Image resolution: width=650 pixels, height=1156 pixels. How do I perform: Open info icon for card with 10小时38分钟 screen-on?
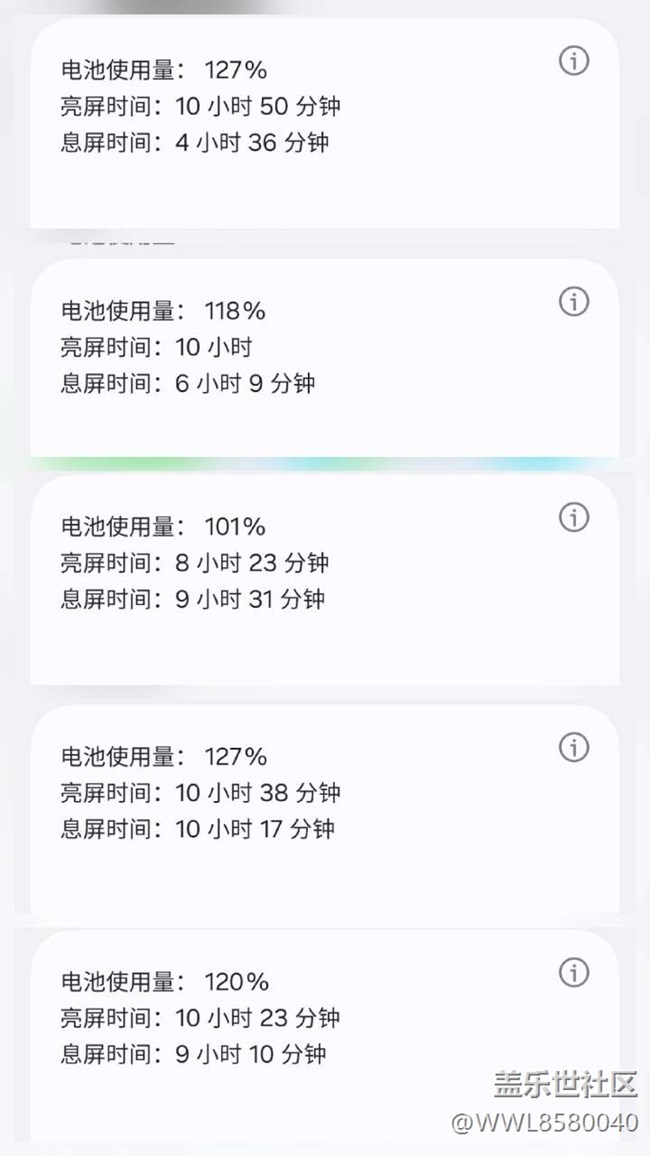point(573,747)
